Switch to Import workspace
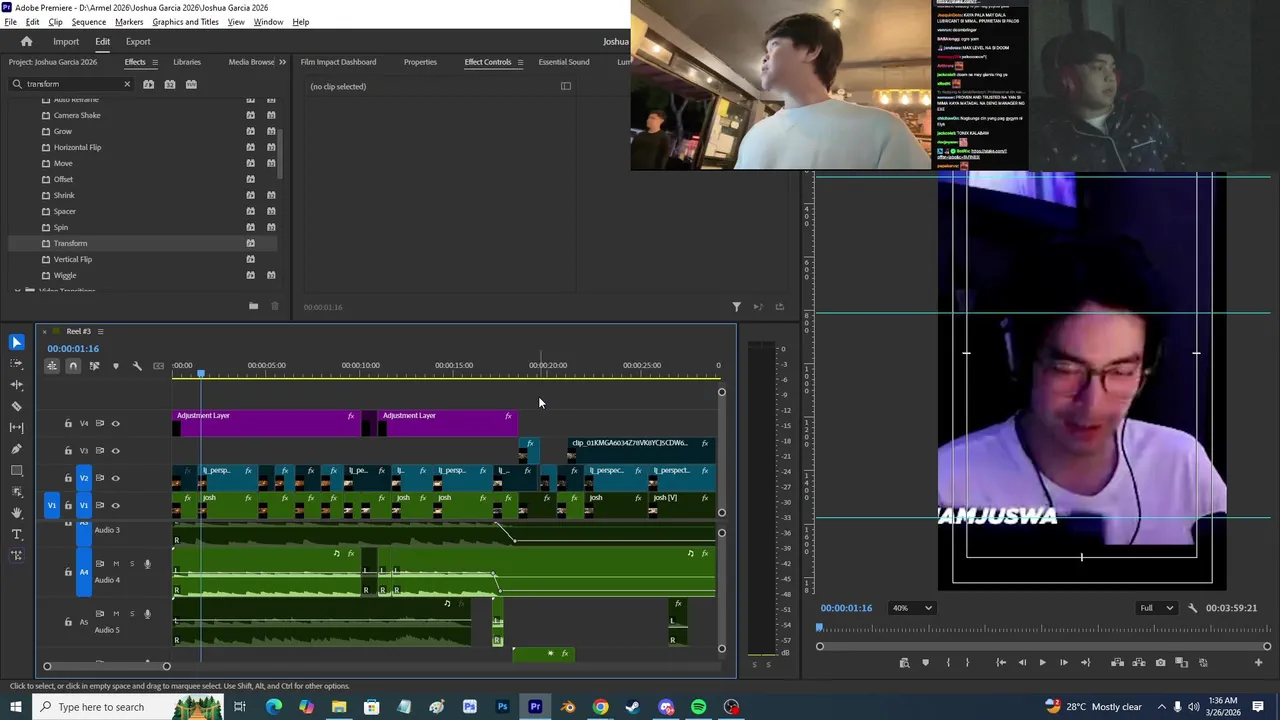Screen dimensions: 1280x720 click(66, 42)
